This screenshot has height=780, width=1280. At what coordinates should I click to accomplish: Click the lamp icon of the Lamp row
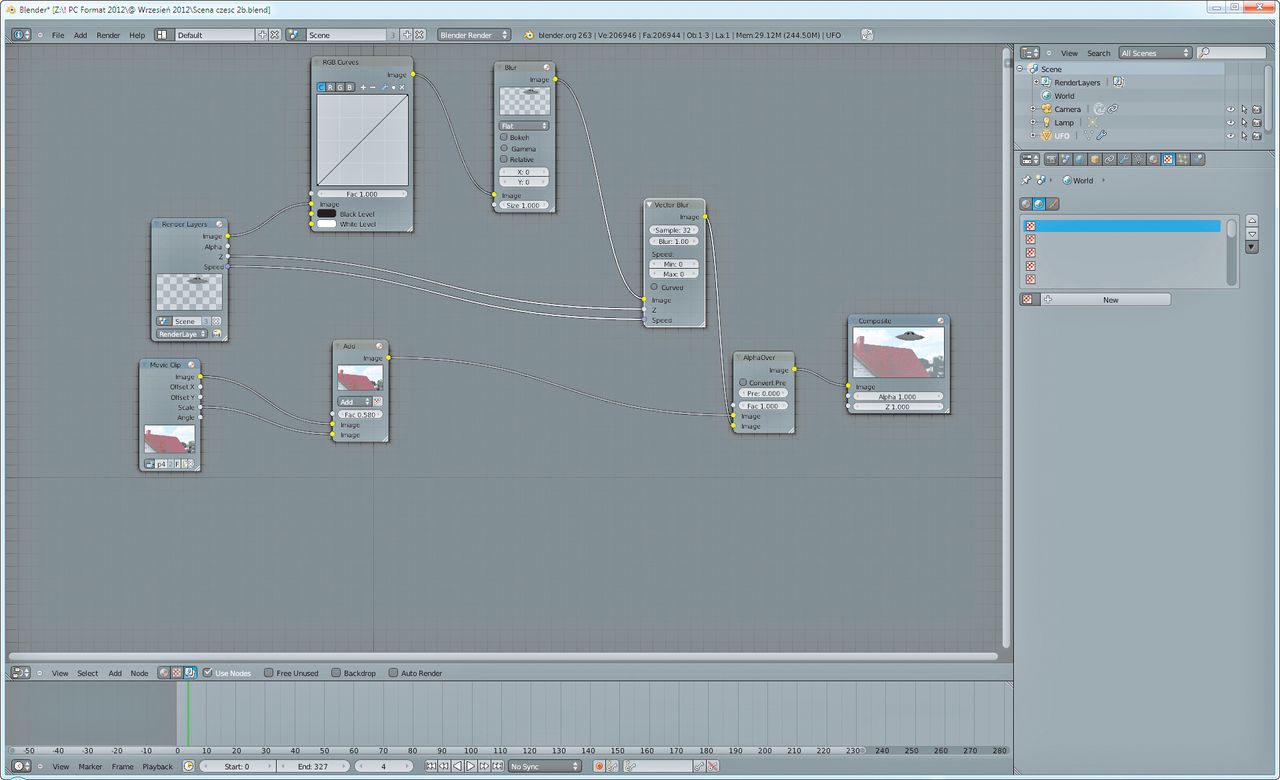point(1046,122)
